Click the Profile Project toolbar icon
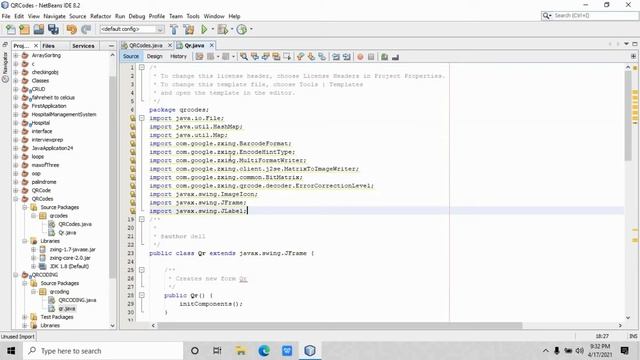 [x=242, y=29]
